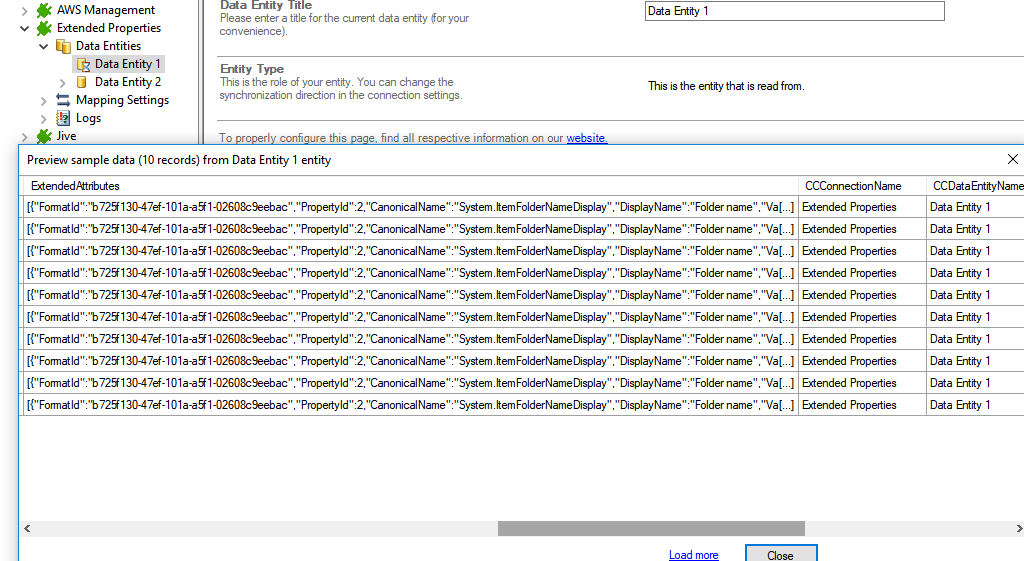Open the website link
This screenshot has height=561, width=1024.
point(587,138)
